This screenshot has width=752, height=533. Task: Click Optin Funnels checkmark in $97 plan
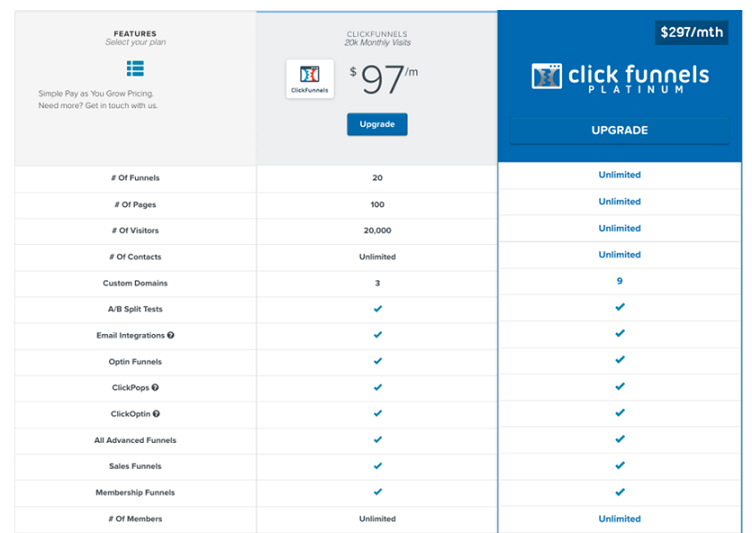coord(378,361)
